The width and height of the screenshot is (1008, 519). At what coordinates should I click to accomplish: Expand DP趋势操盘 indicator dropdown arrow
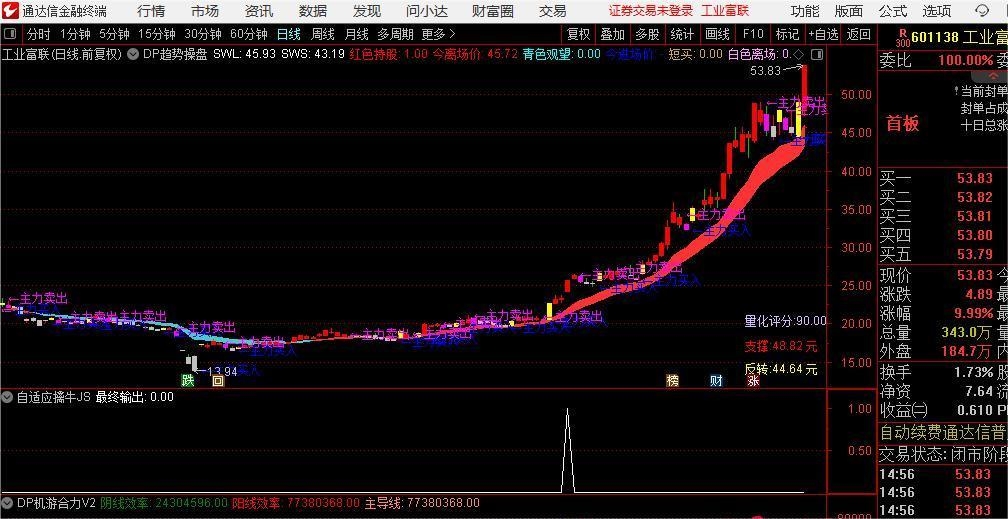pyautogui.click(x=132, y=55)
